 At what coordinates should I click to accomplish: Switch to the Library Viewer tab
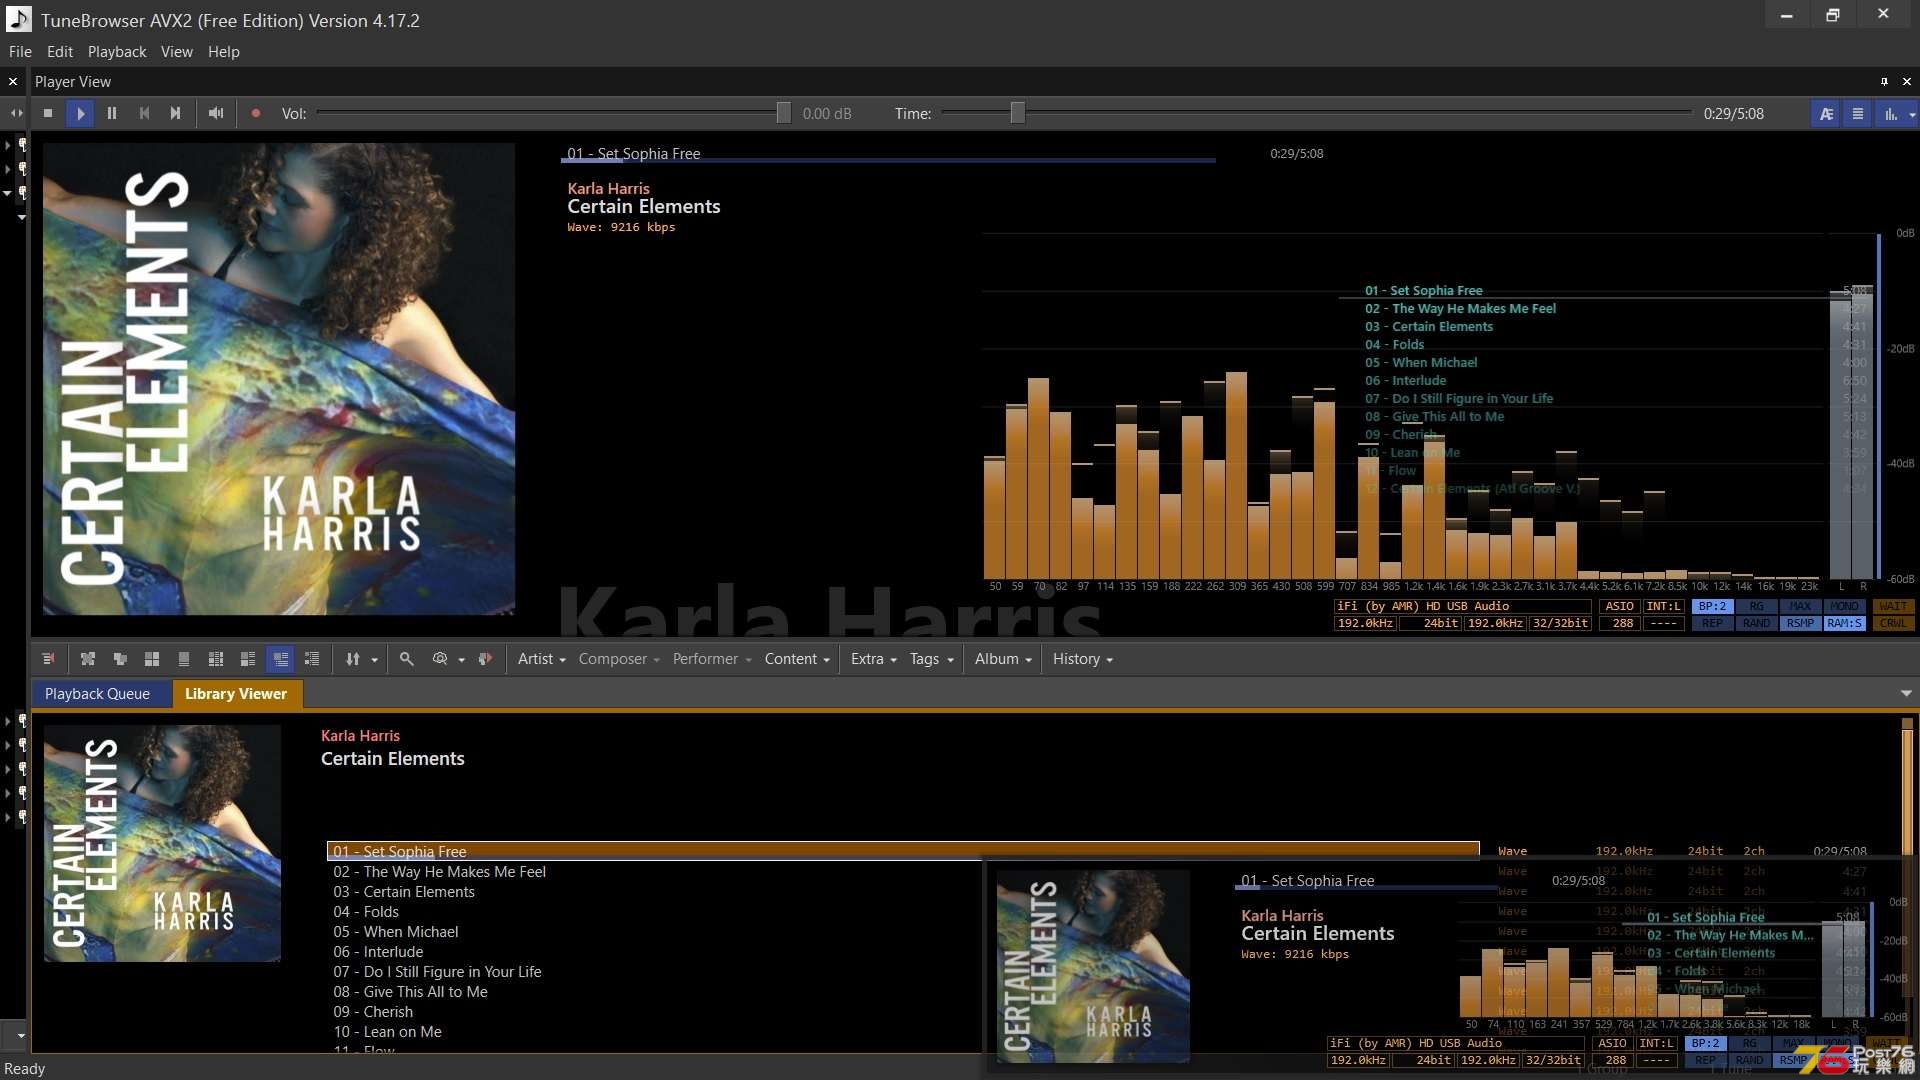(x=236, y=694)
